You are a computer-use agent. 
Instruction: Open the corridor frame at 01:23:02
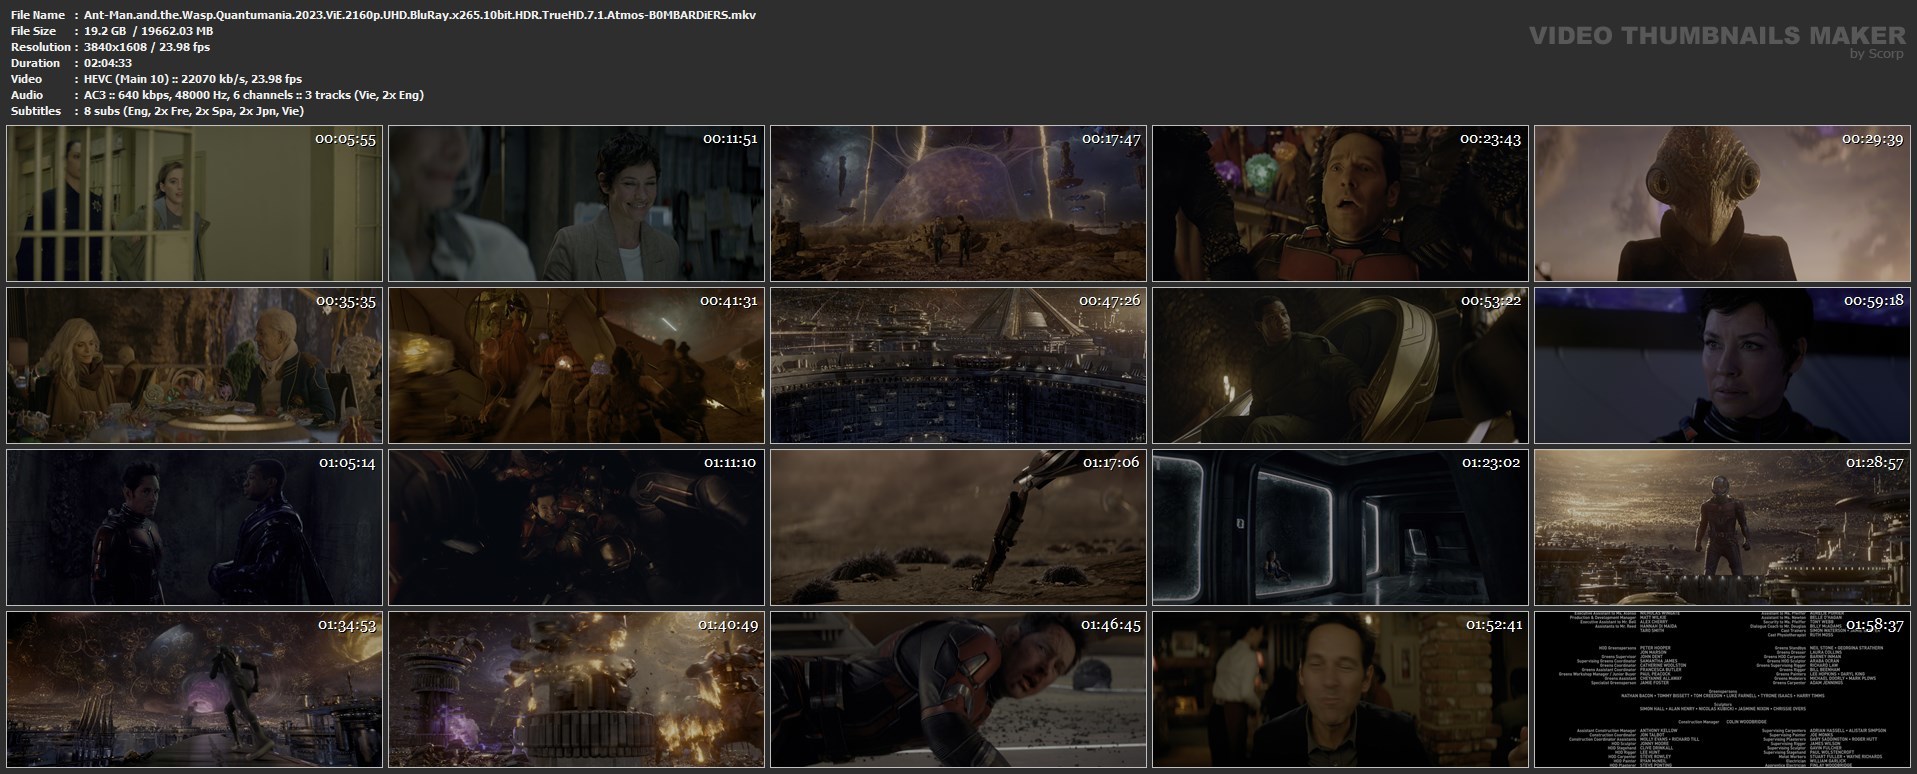tap(1340, 527)
